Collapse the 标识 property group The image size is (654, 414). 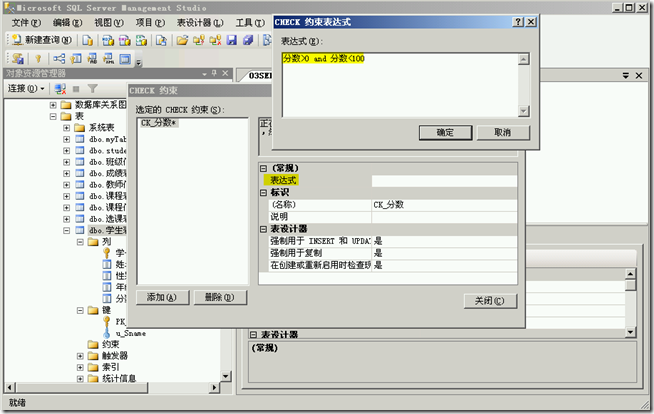263,193
